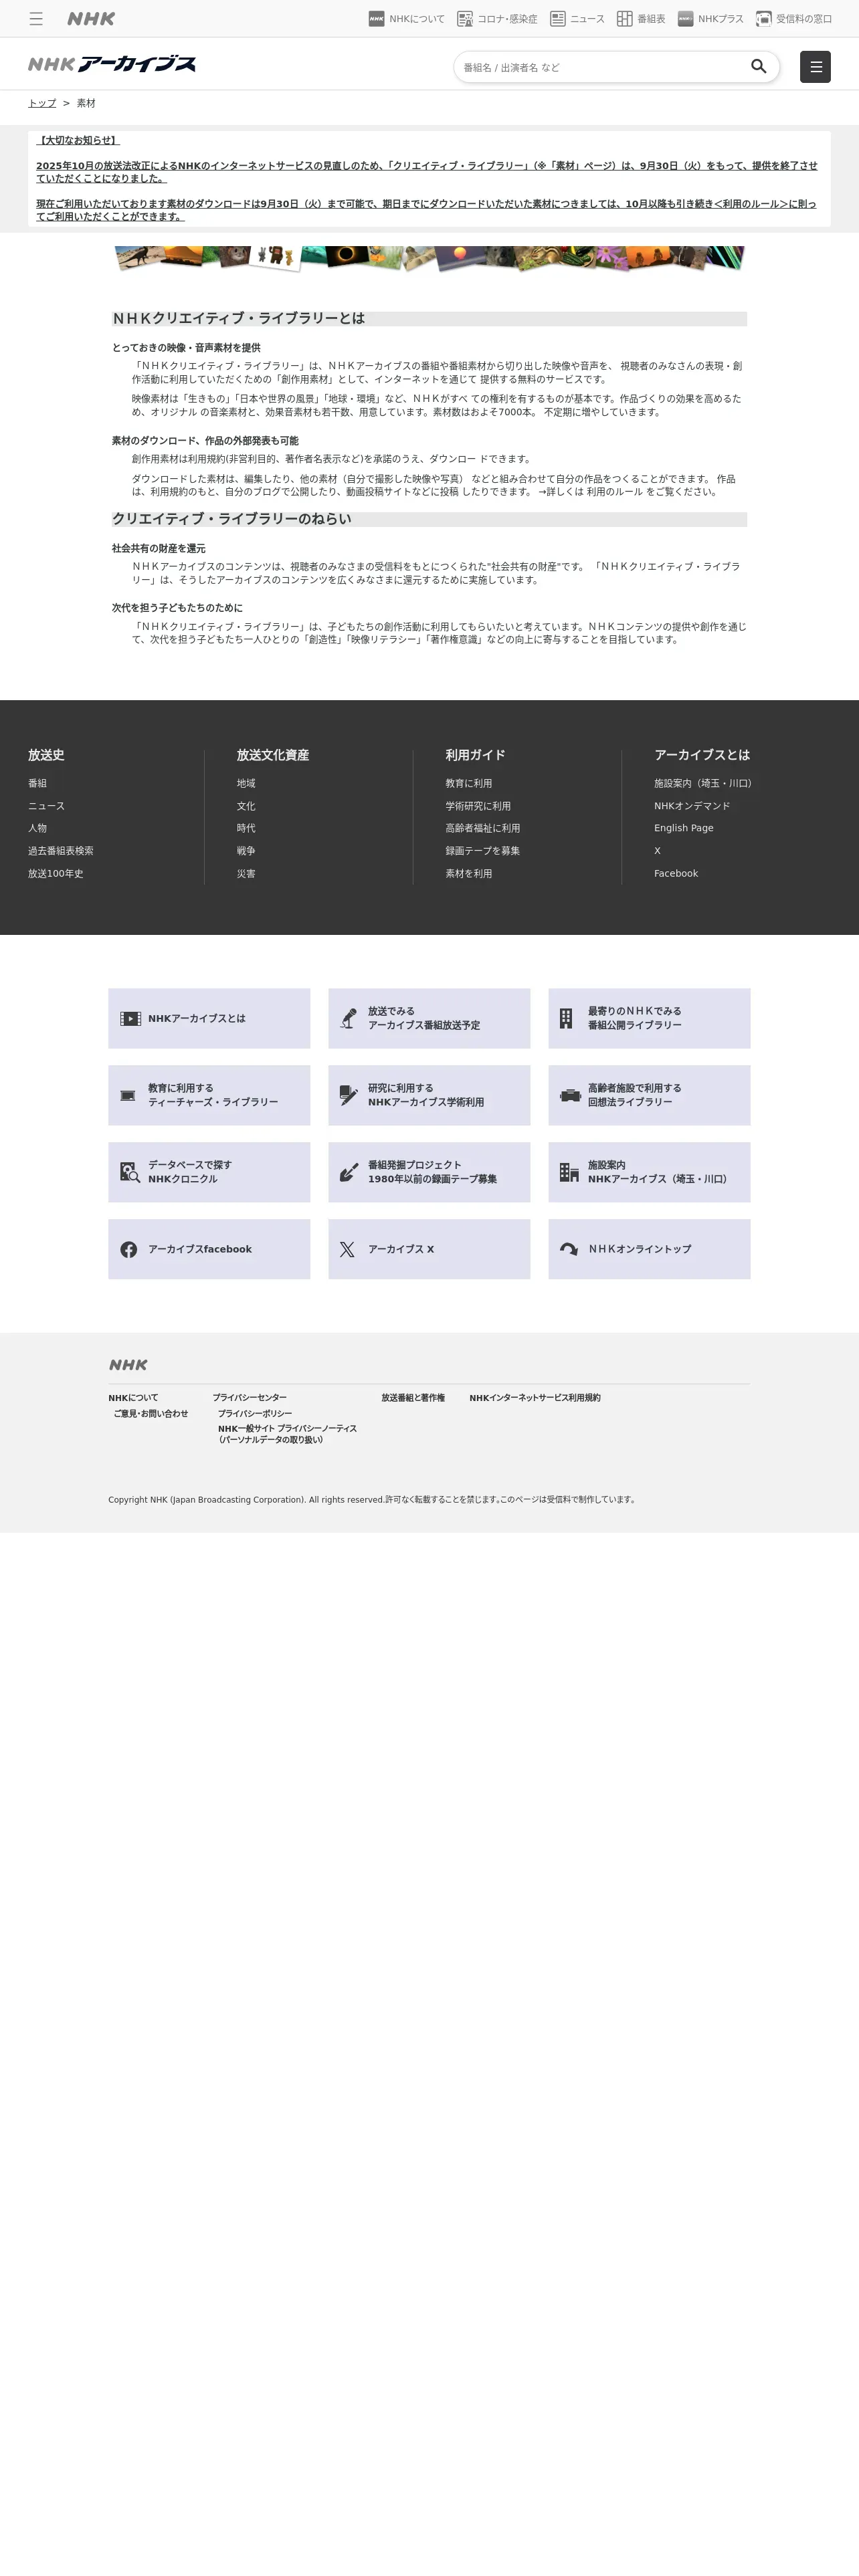Screen dimensions: 859x2576
Task: Open 地域 under 放送文化資産
Action: [x=246, y=783]
